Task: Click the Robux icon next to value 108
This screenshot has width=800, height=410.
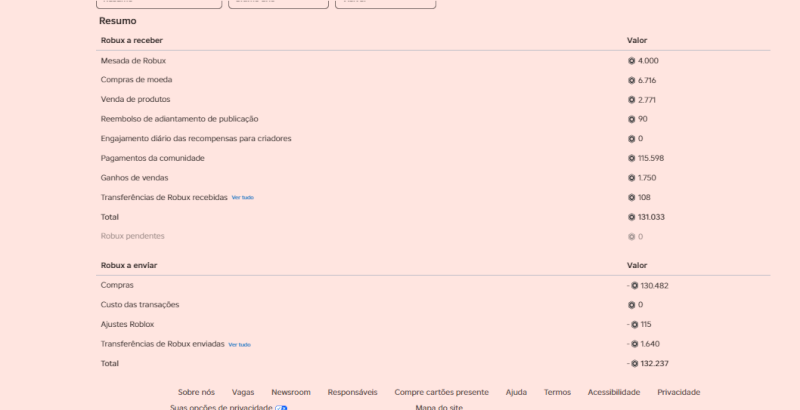Action: [631, 197]
